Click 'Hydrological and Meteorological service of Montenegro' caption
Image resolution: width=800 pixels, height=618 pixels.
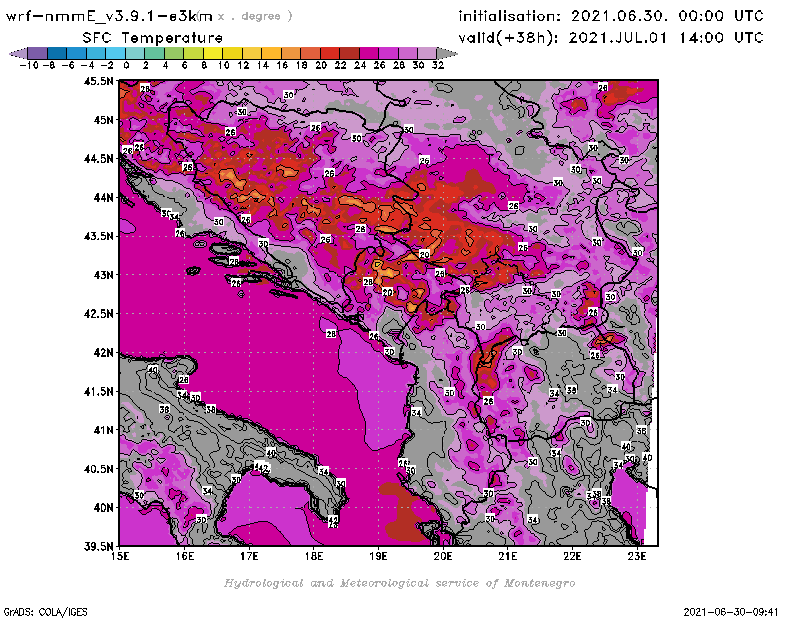(x=399, y=583)
